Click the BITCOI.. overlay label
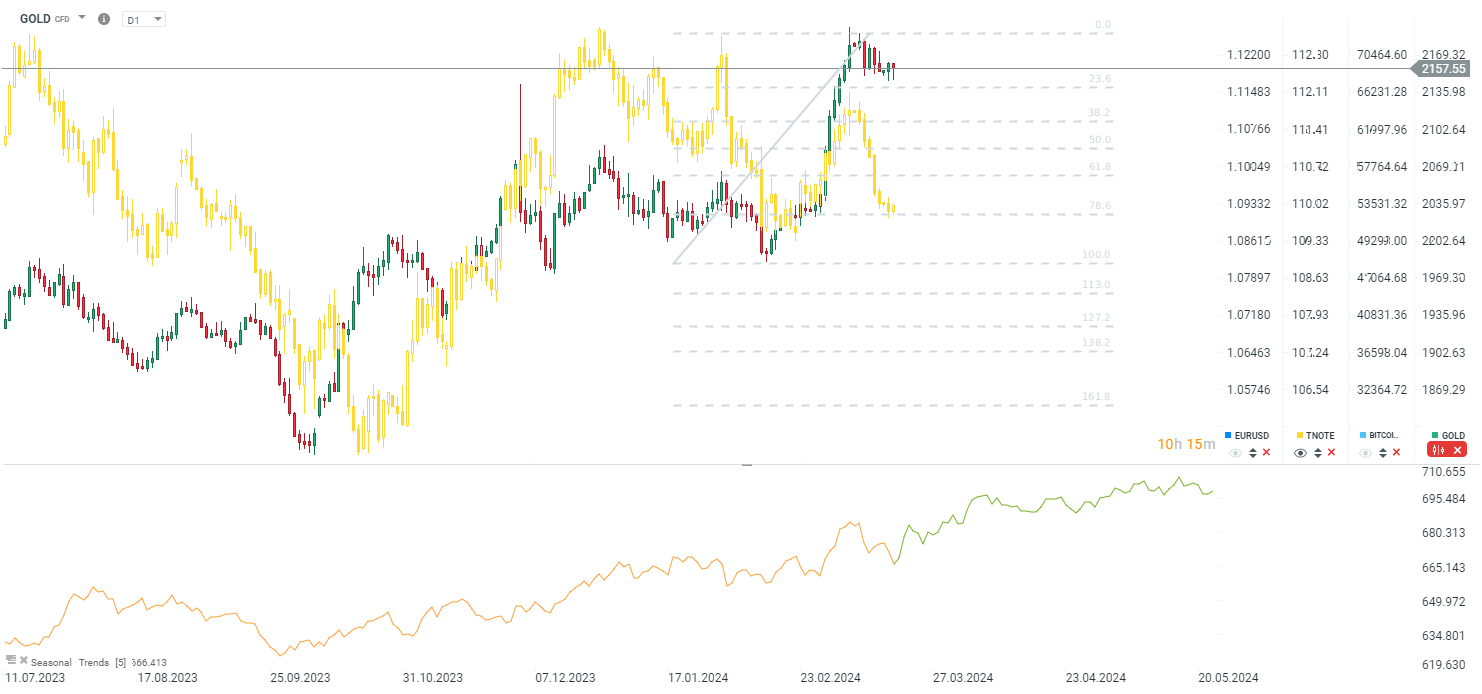 pyautogui.click(x=1384, y=435)
